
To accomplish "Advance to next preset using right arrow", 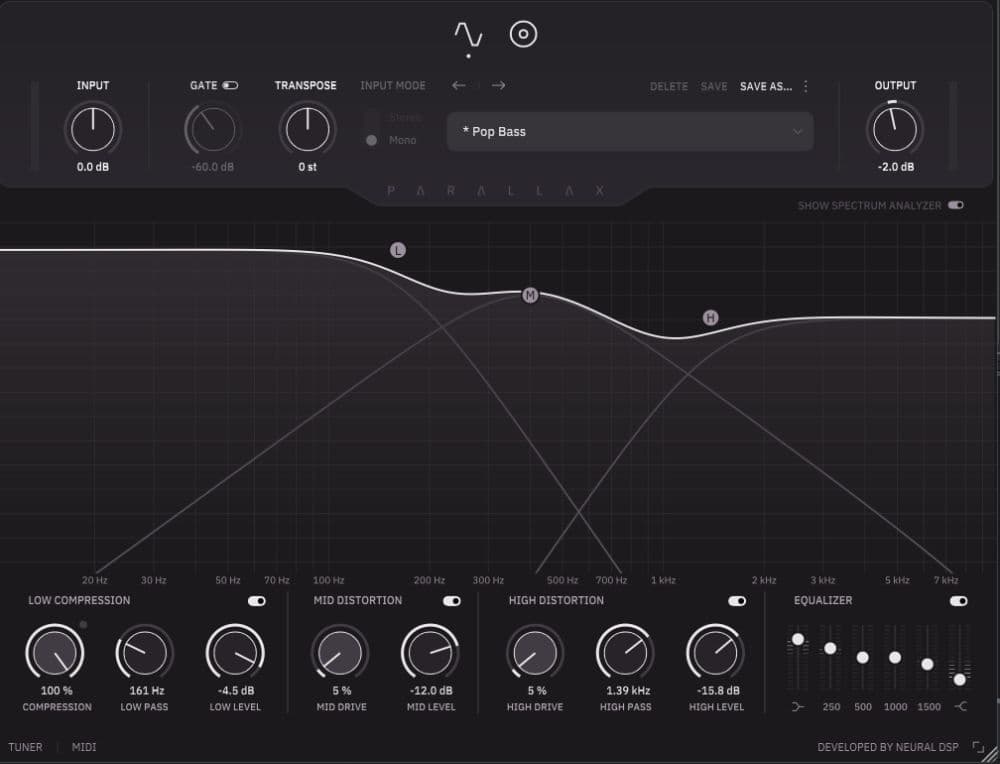I will point(497,86).
